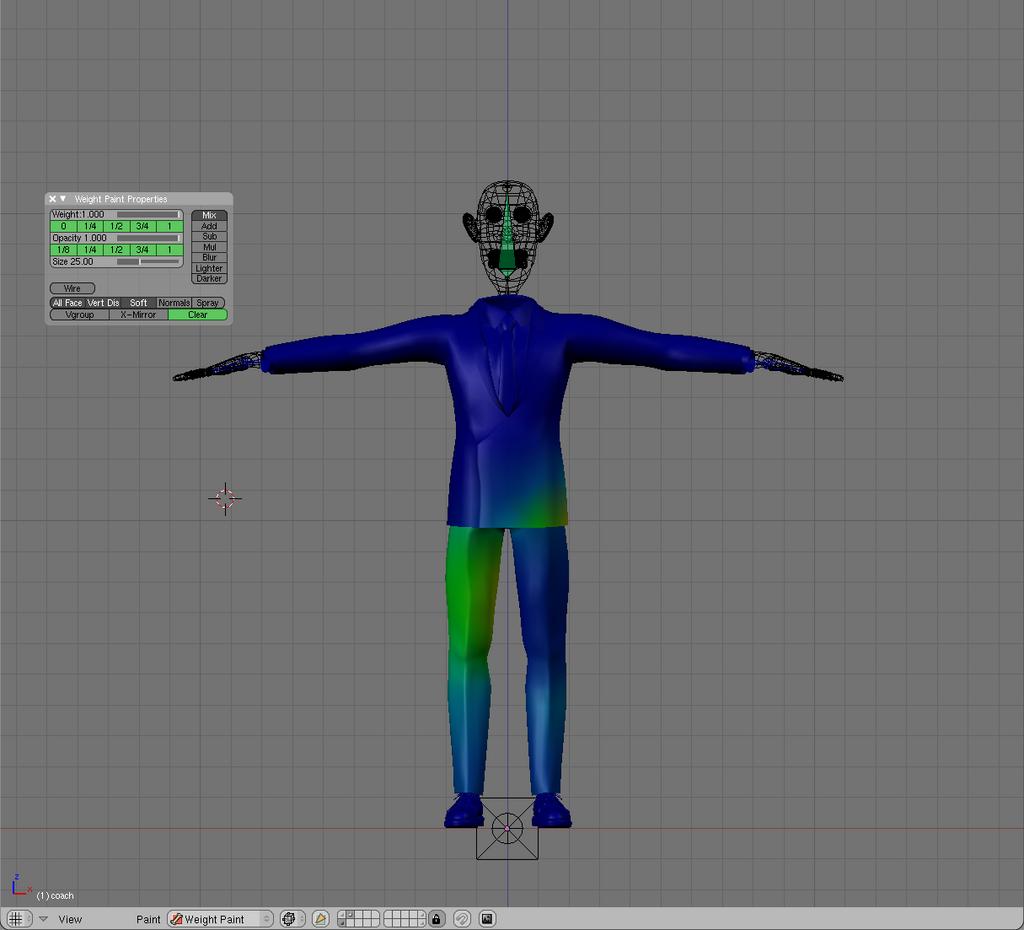Set opacity preset to 1/4
This screenshot has height=930, width=1024.
tap(90, 249)
